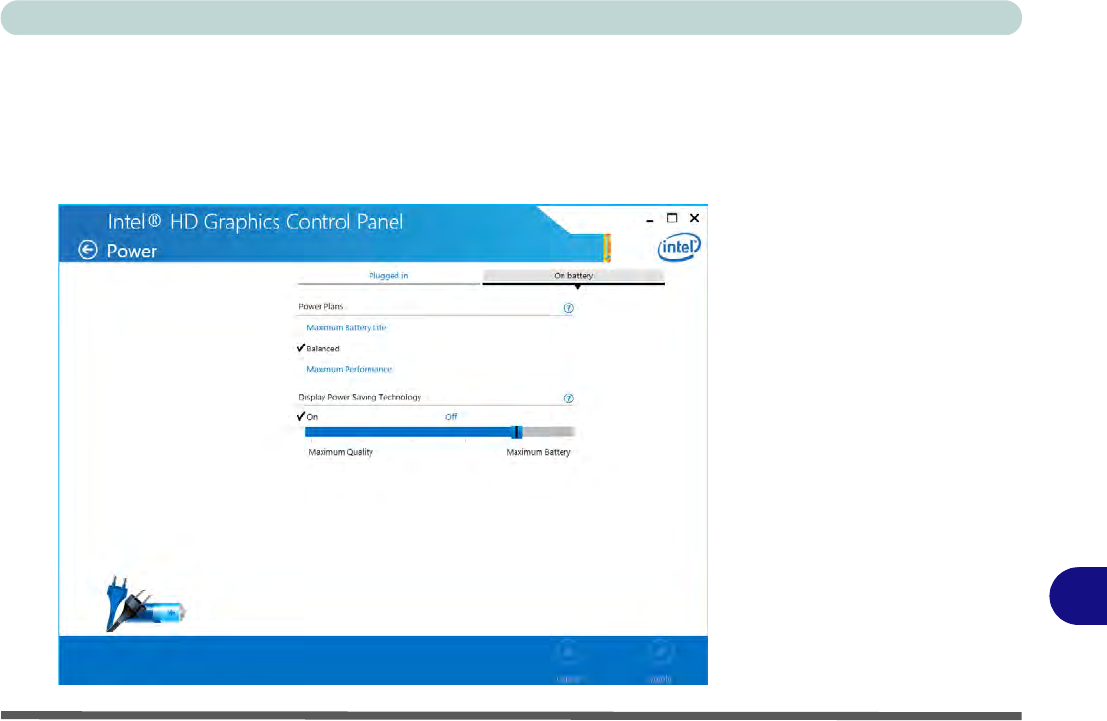This screenshot has height=721, width=1107.
Task: Open help for Display Power Saving Technology
Action: [x=568, y=398]
